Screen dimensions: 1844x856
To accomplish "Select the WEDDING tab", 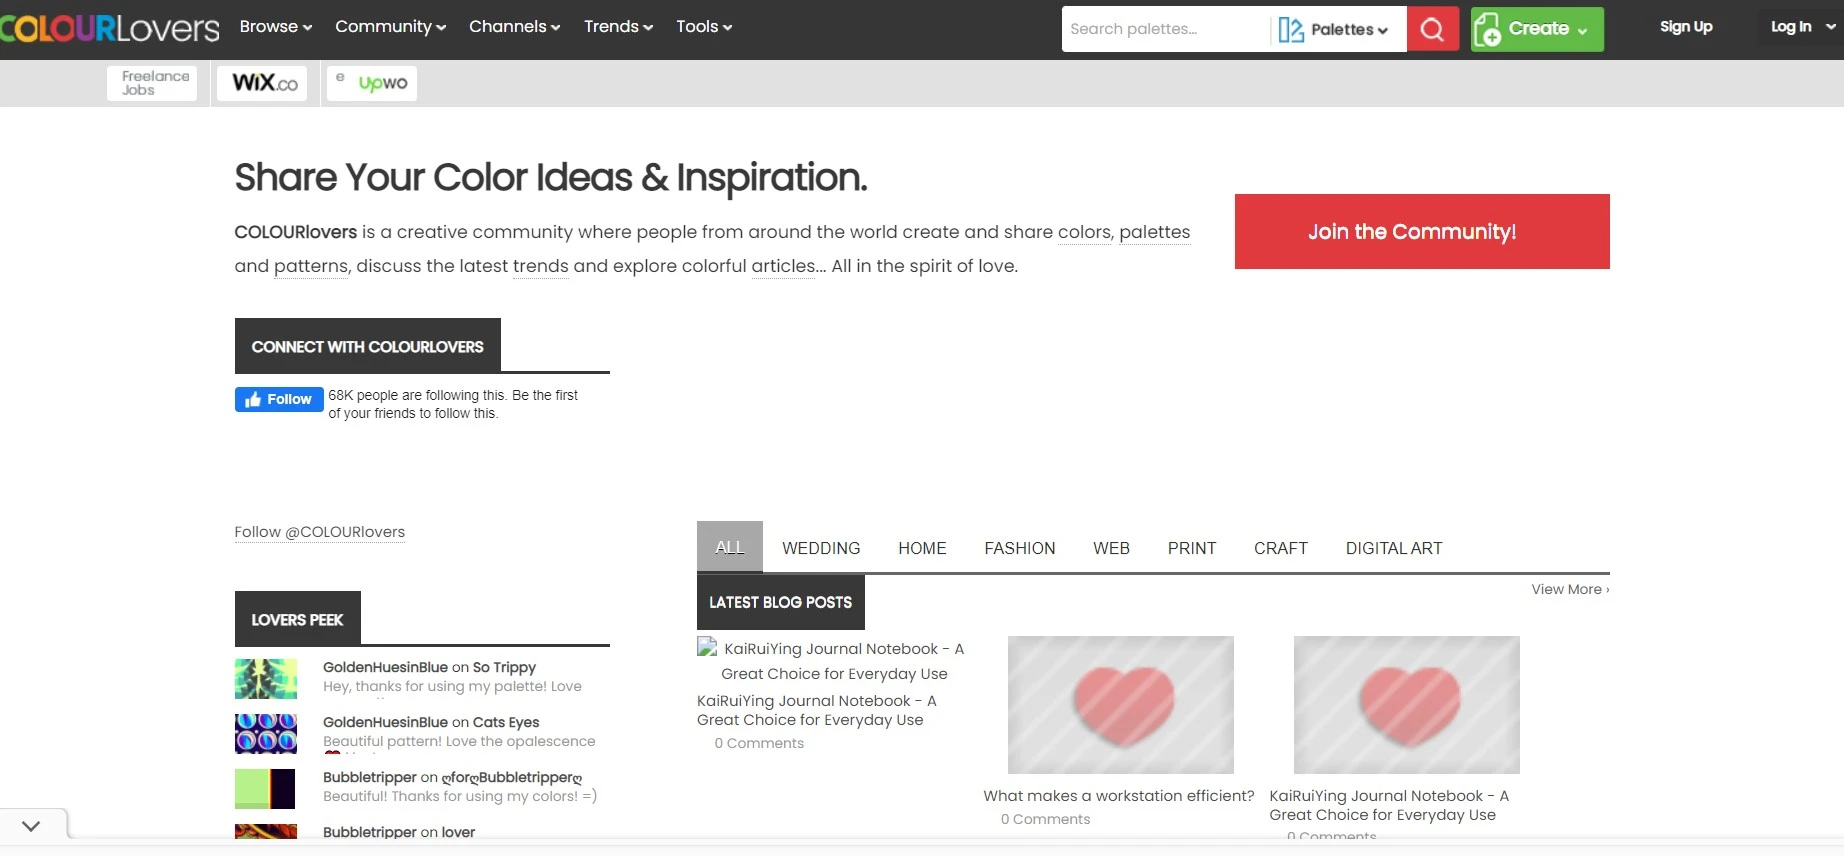I will 821,548.
